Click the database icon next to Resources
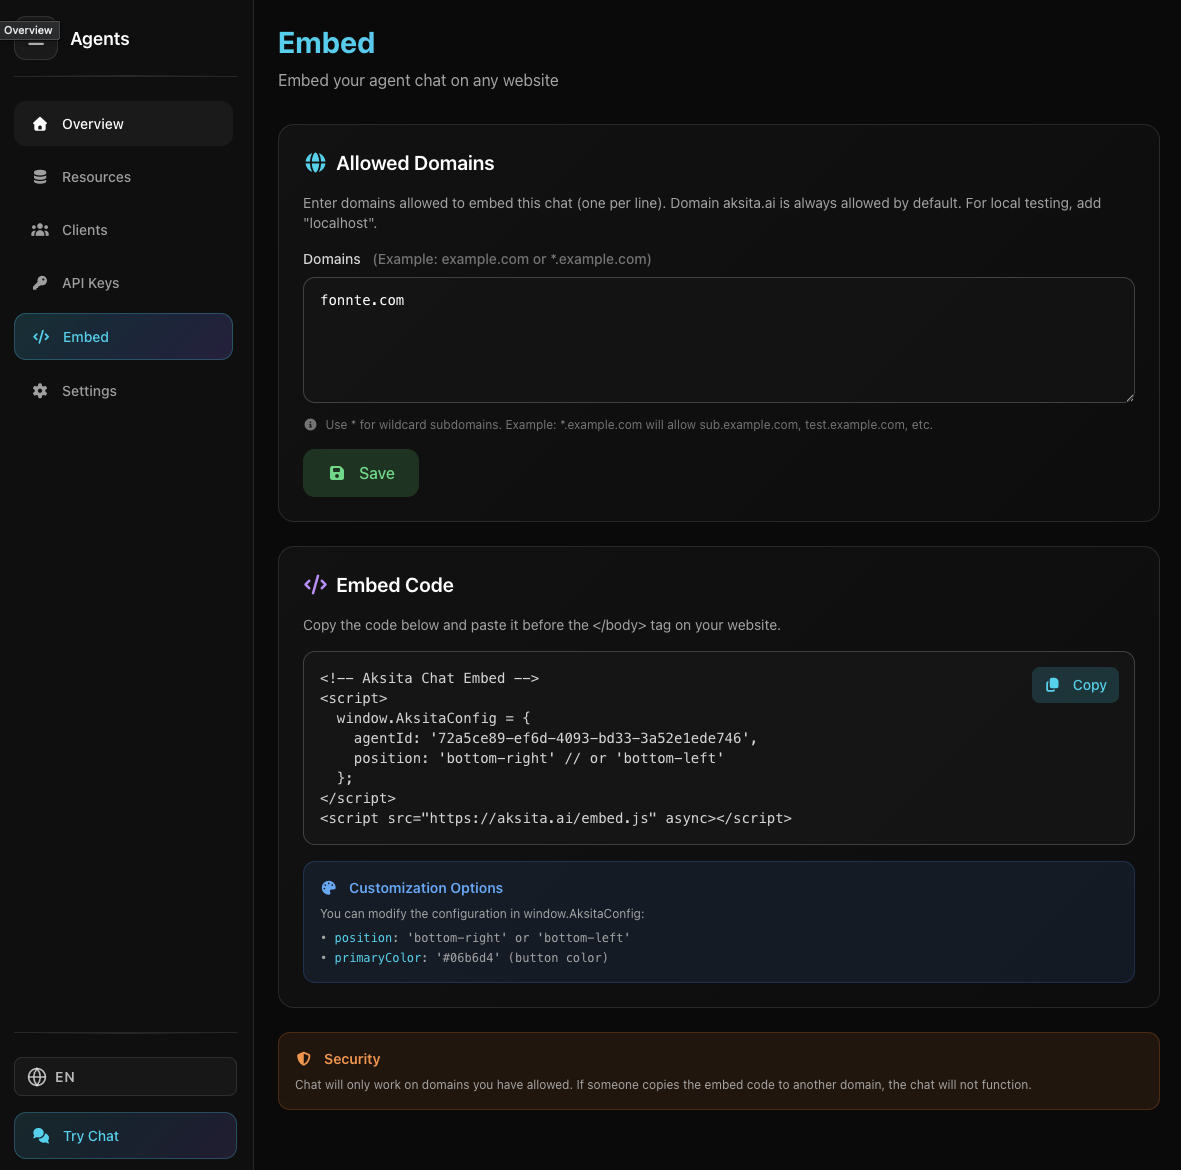The height and width of the screenshot is (1170, 1181). tap(40, 177)
